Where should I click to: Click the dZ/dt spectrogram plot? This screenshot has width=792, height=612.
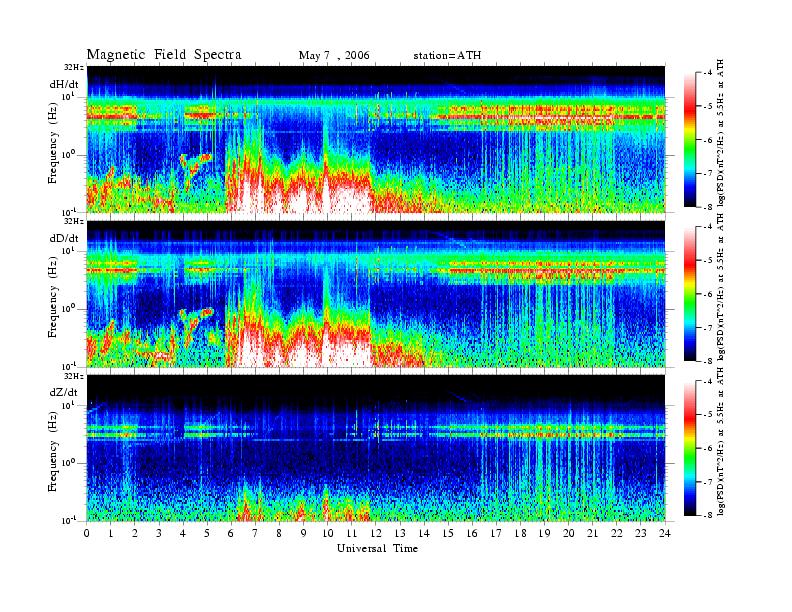click(376, 447)
